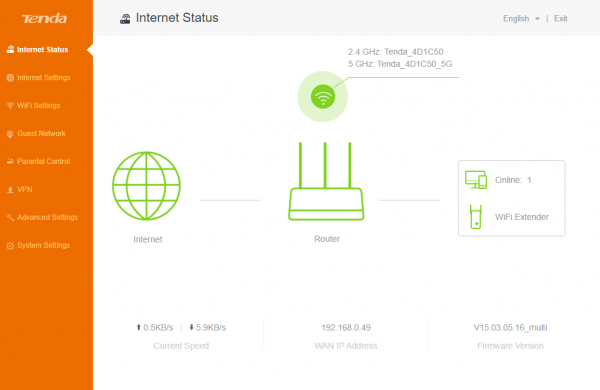Click the Internet globe icon
The height and width of the screenshot is (390, 600).
pos(147,186)
